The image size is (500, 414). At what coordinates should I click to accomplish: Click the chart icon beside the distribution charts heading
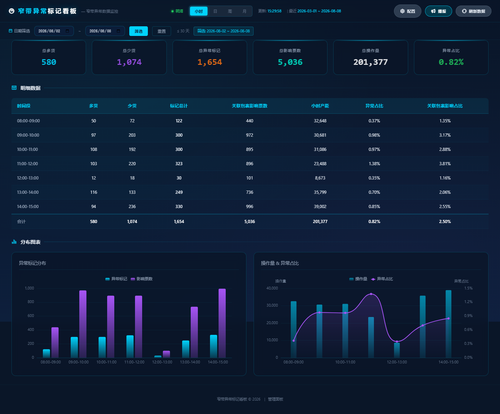pos(14,242)
